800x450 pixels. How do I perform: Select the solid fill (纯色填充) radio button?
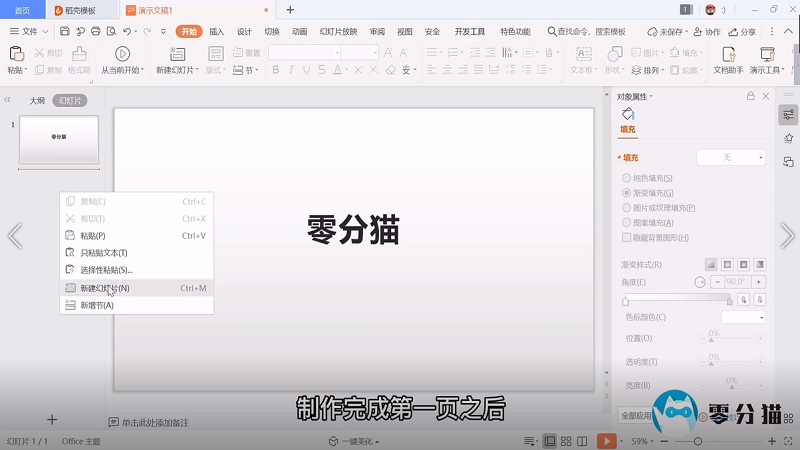pos(627,178)
